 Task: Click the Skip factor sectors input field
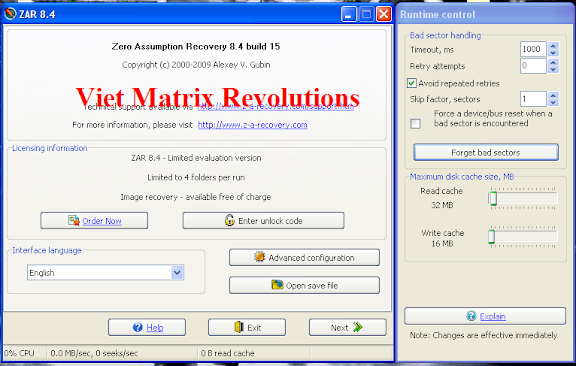tap(533, 99)
